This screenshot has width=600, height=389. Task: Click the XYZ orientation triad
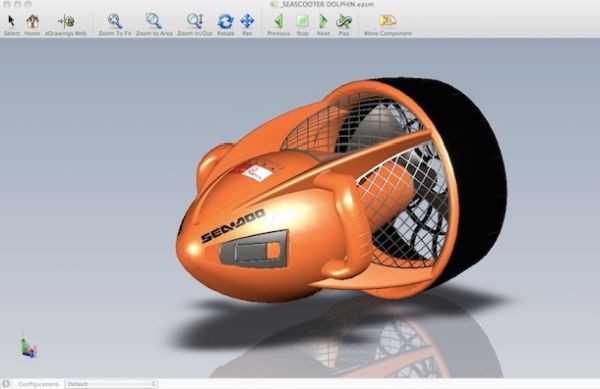click(x=28, y=345)
